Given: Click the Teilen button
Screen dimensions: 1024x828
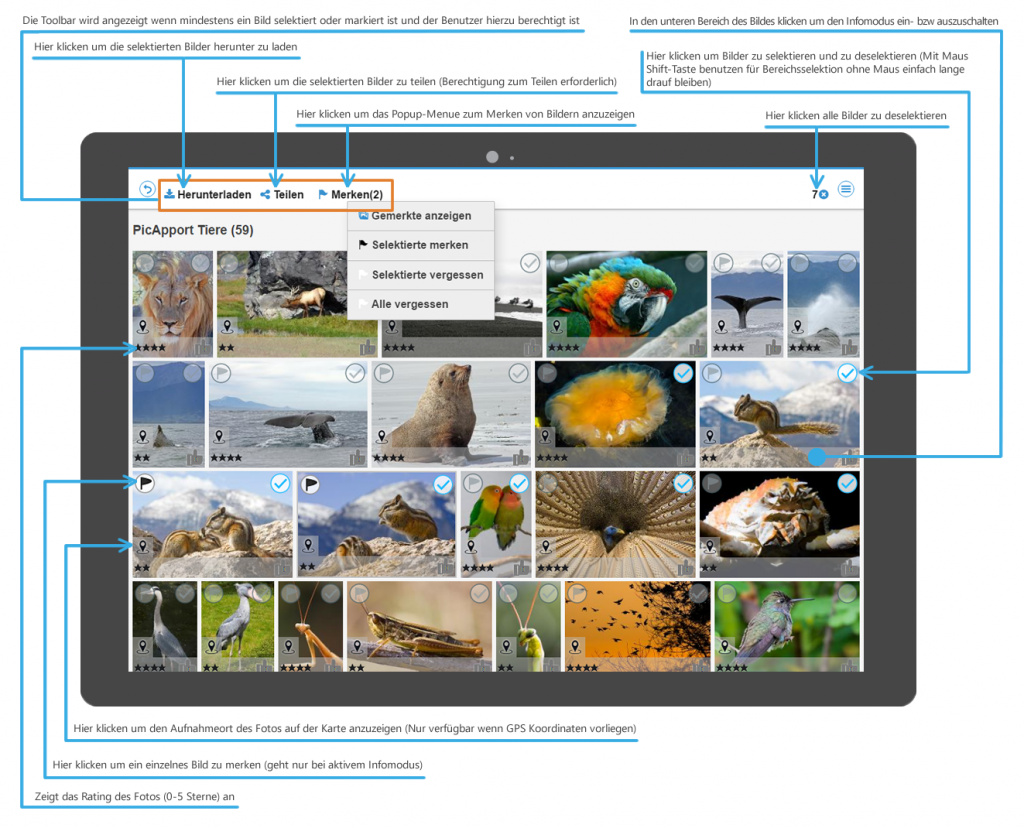Looking at the screenshot, I should pyautogui.click(x=282, y=194).
